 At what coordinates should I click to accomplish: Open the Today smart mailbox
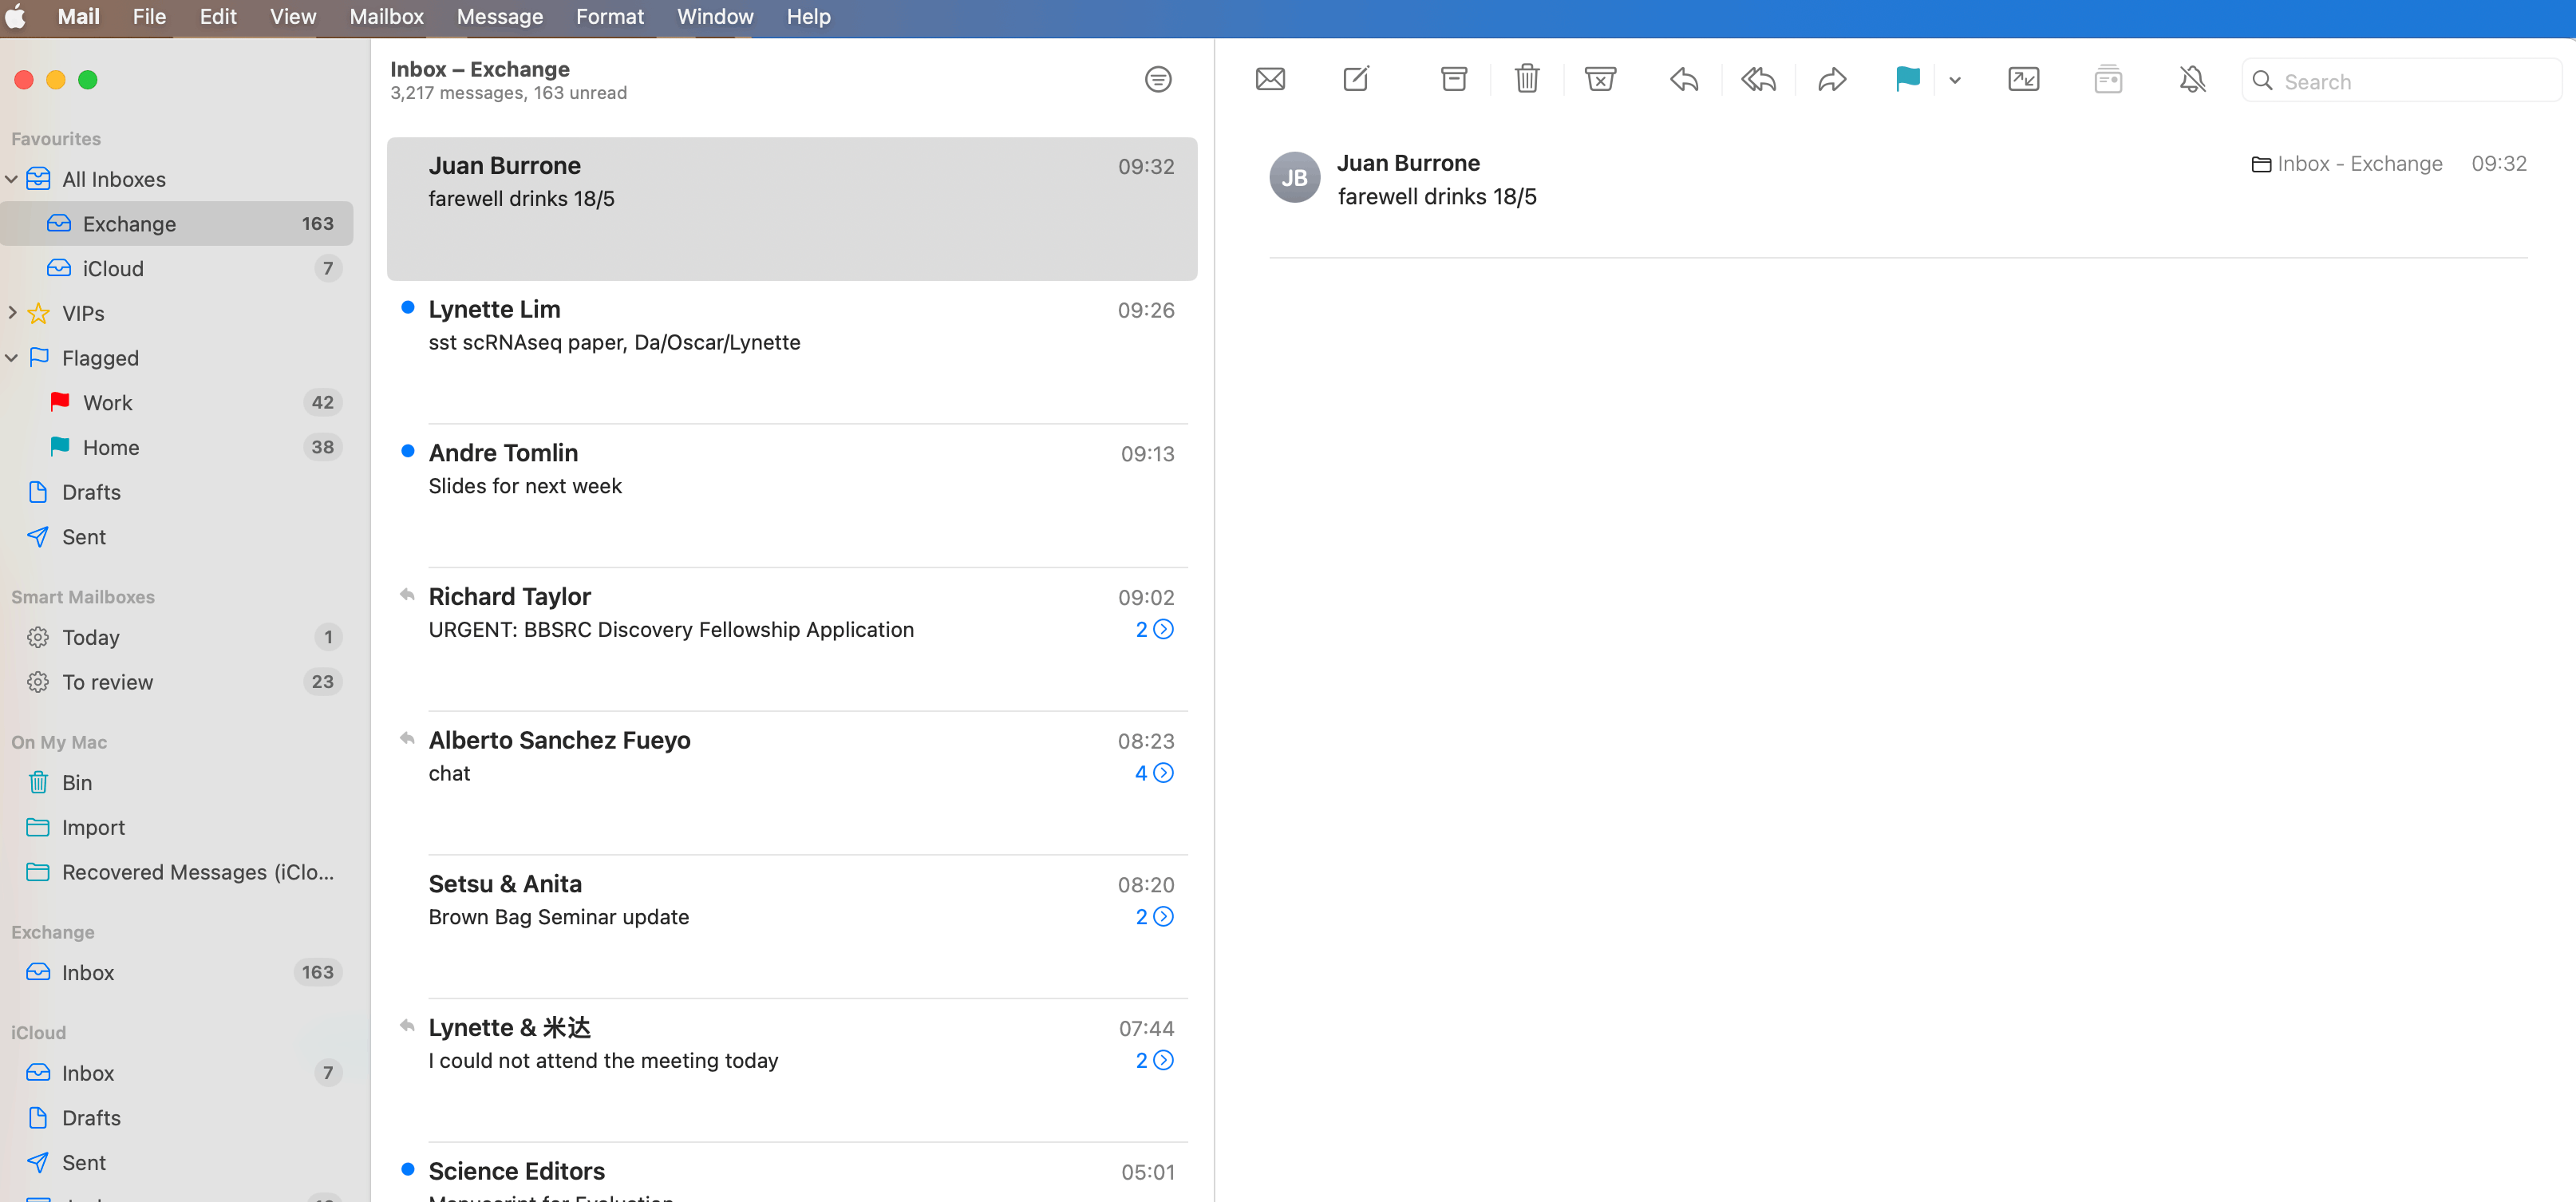coord(177,637)
